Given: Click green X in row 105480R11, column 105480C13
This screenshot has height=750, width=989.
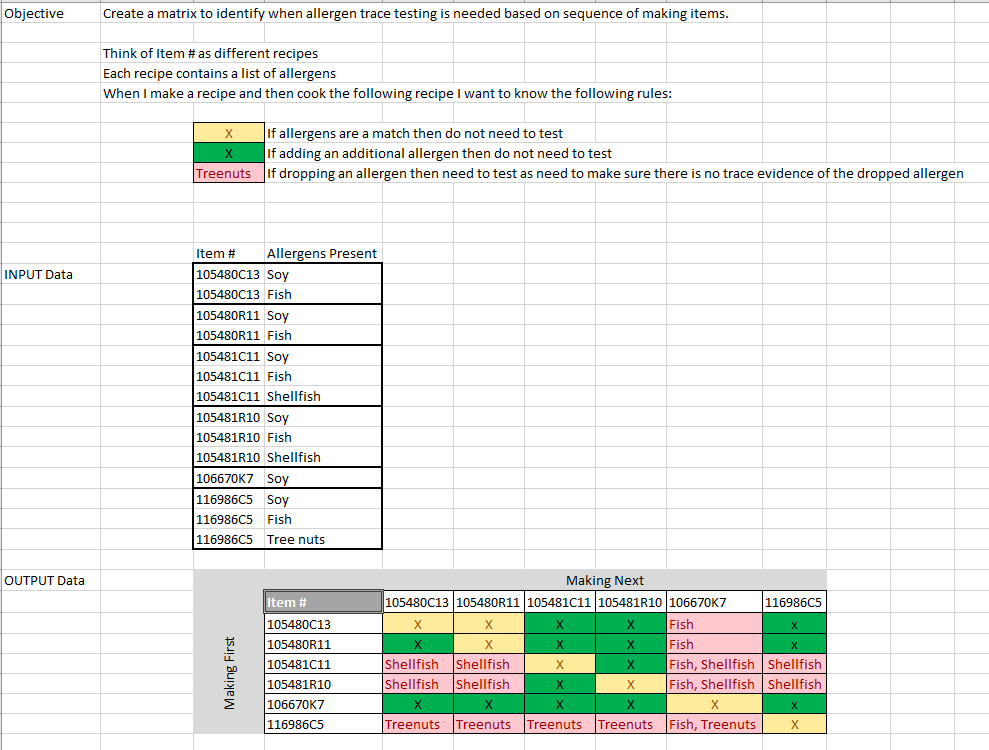Looking at the screenshot, I should (x=418, y=644).
